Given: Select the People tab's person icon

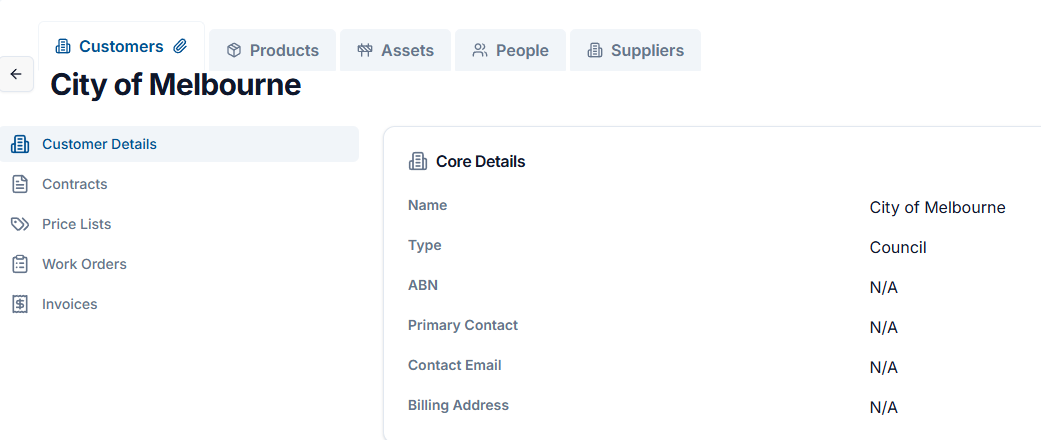Looking at the screenshot, I should pyautogui.click(x=480, y=50).
